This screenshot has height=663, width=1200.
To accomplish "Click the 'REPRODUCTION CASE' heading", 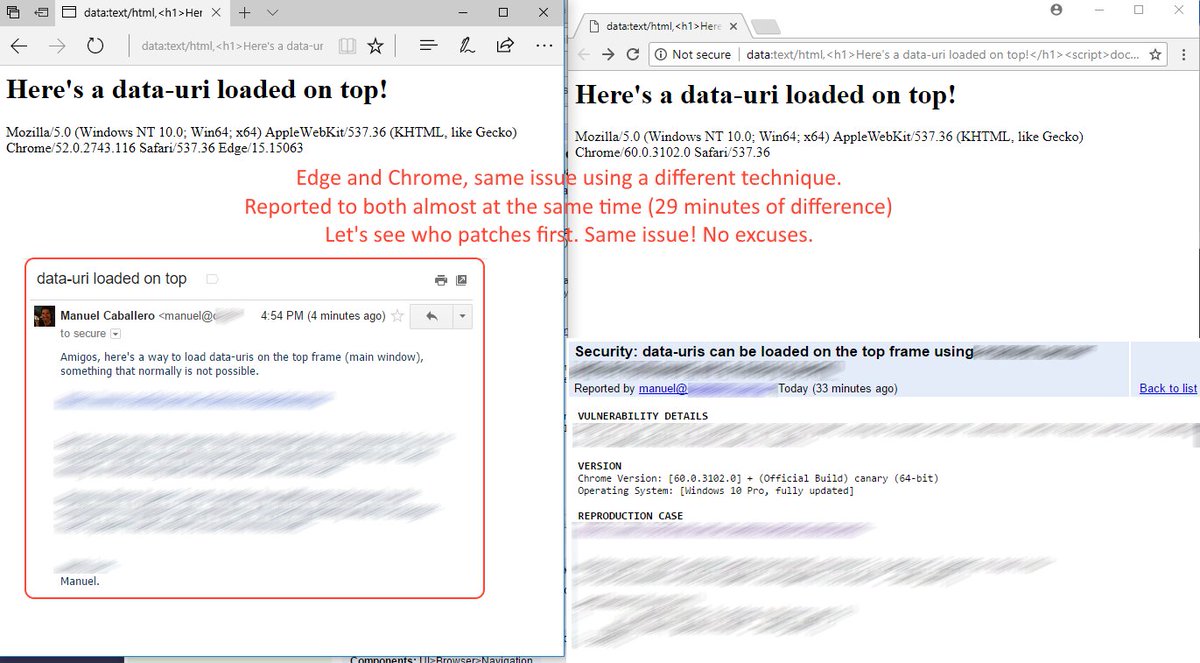I will coord(630,516).
